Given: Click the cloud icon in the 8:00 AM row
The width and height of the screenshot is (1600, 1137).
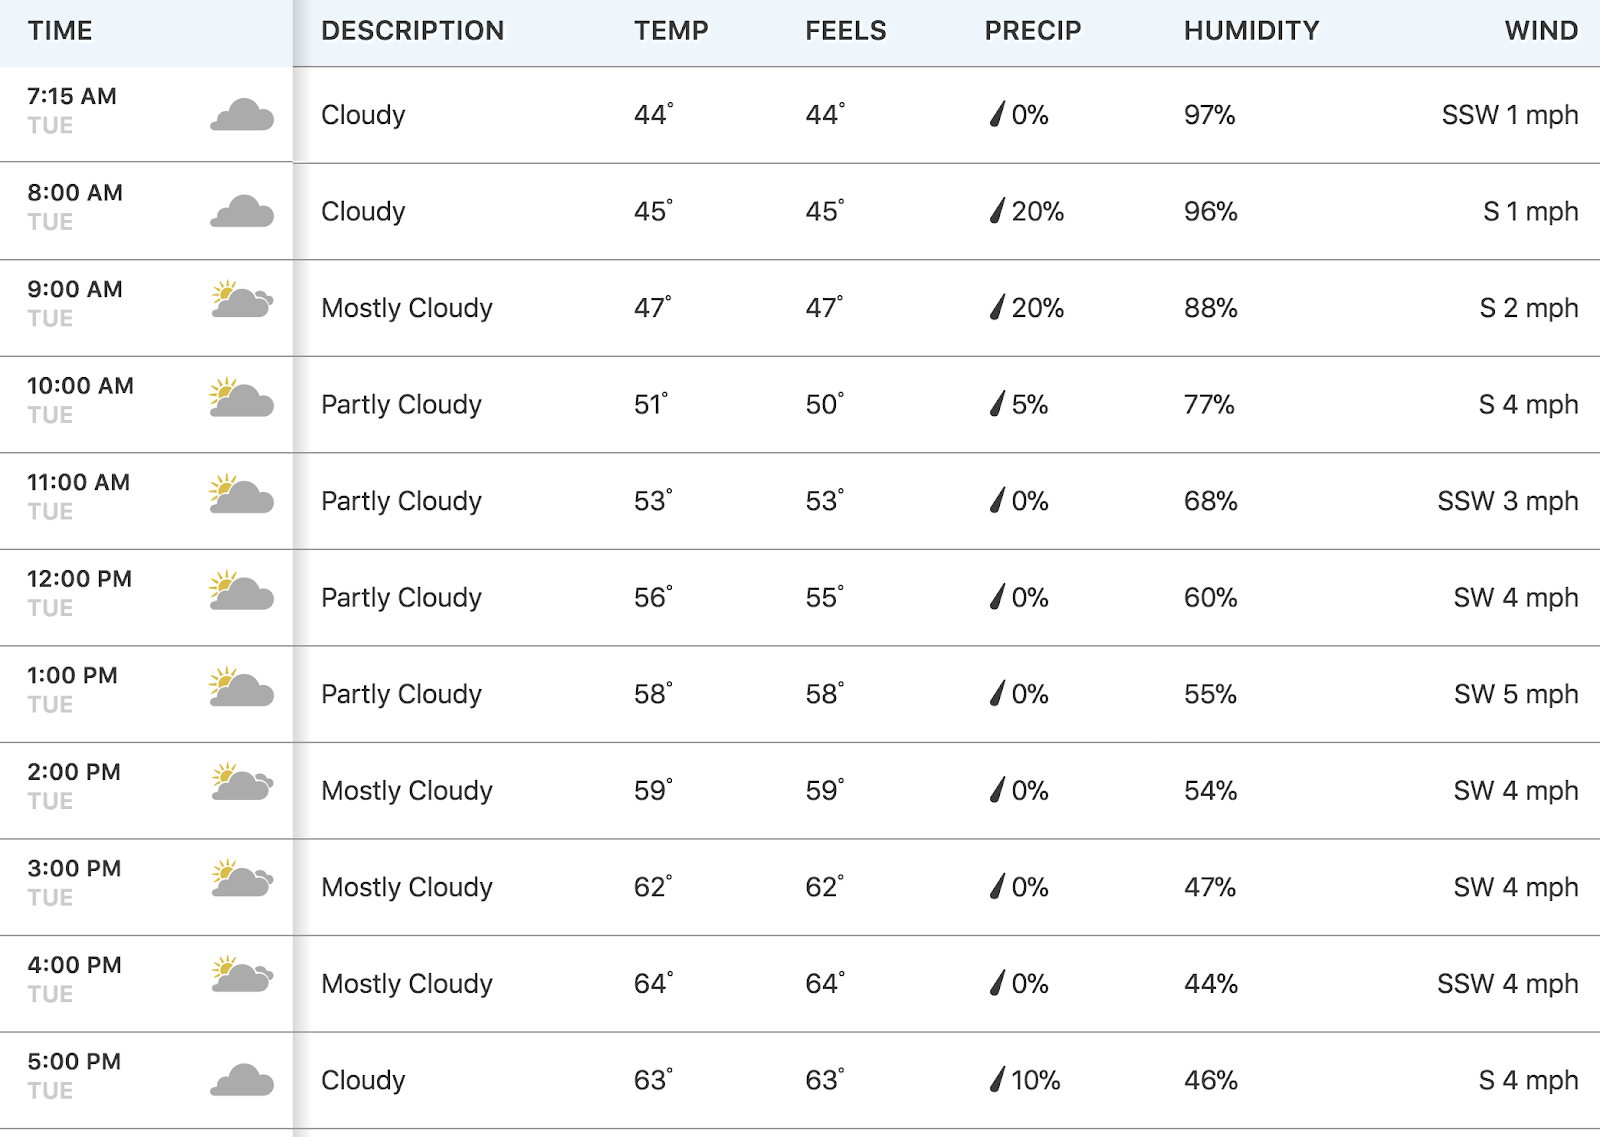Looking at the screenshot, I should 242,212.
